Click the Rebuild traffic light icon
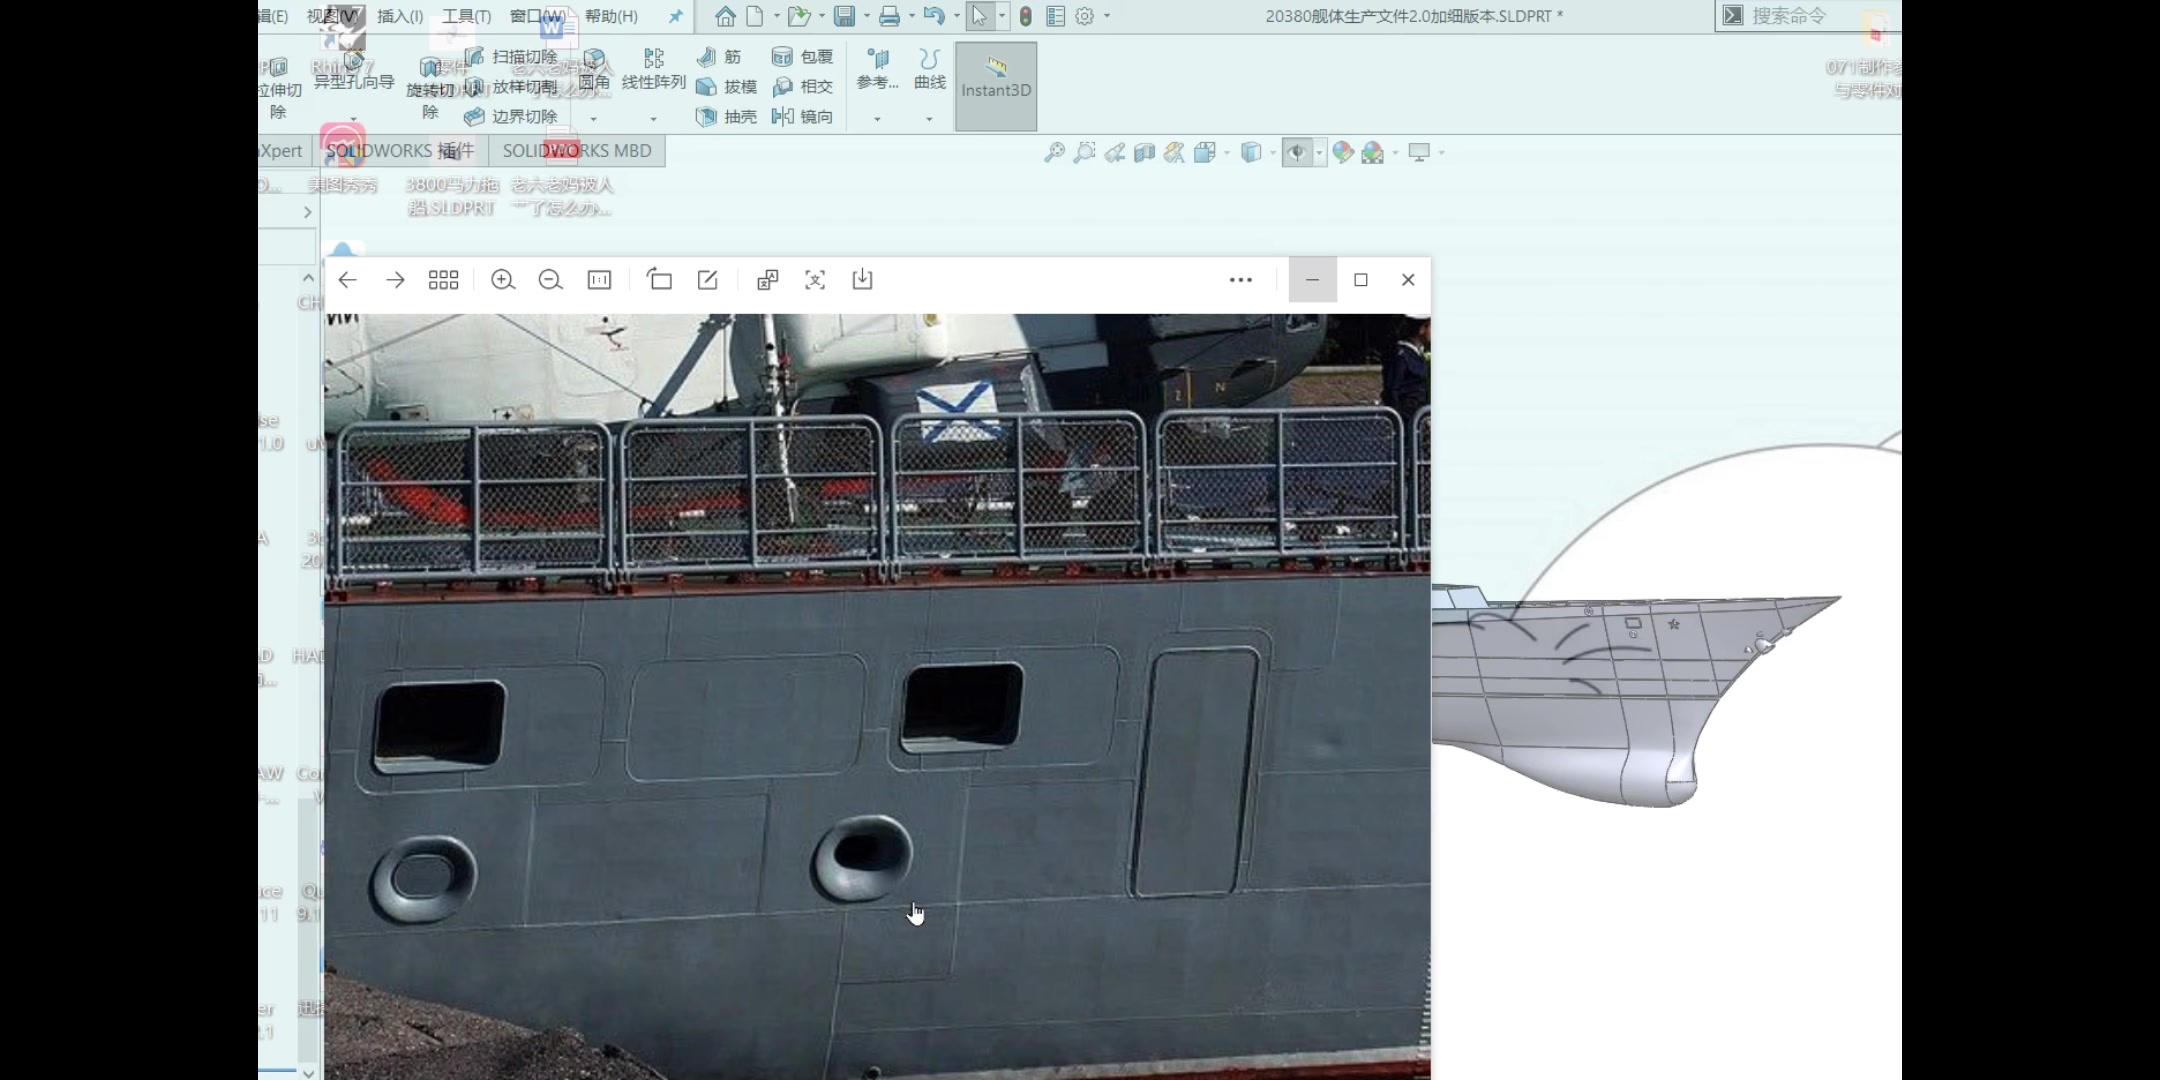 click(1025, 16)
